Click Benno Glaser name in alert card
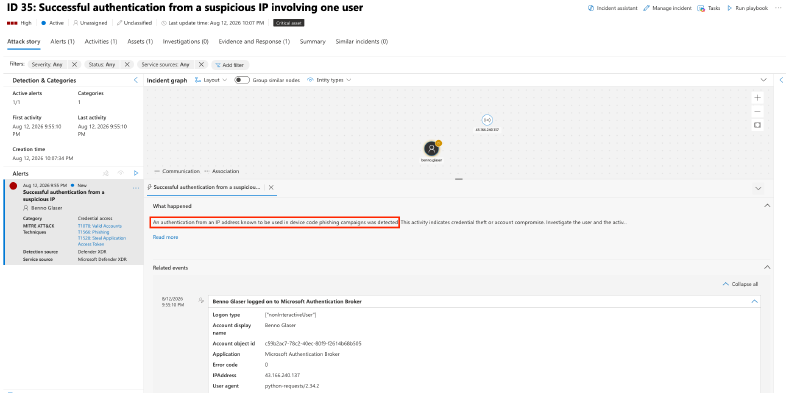 [47, 208]
